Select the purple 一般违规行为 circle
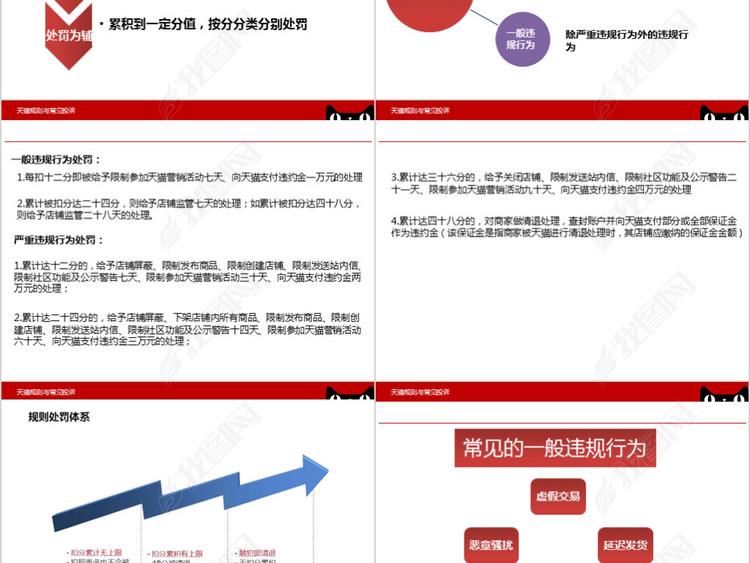 point(521,39)
